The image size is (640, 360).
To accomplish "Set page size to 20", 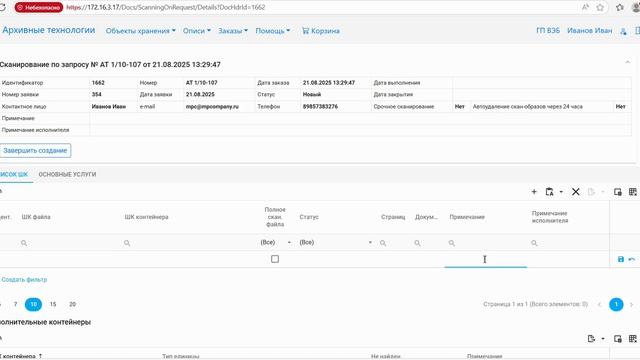I will 72,304.
